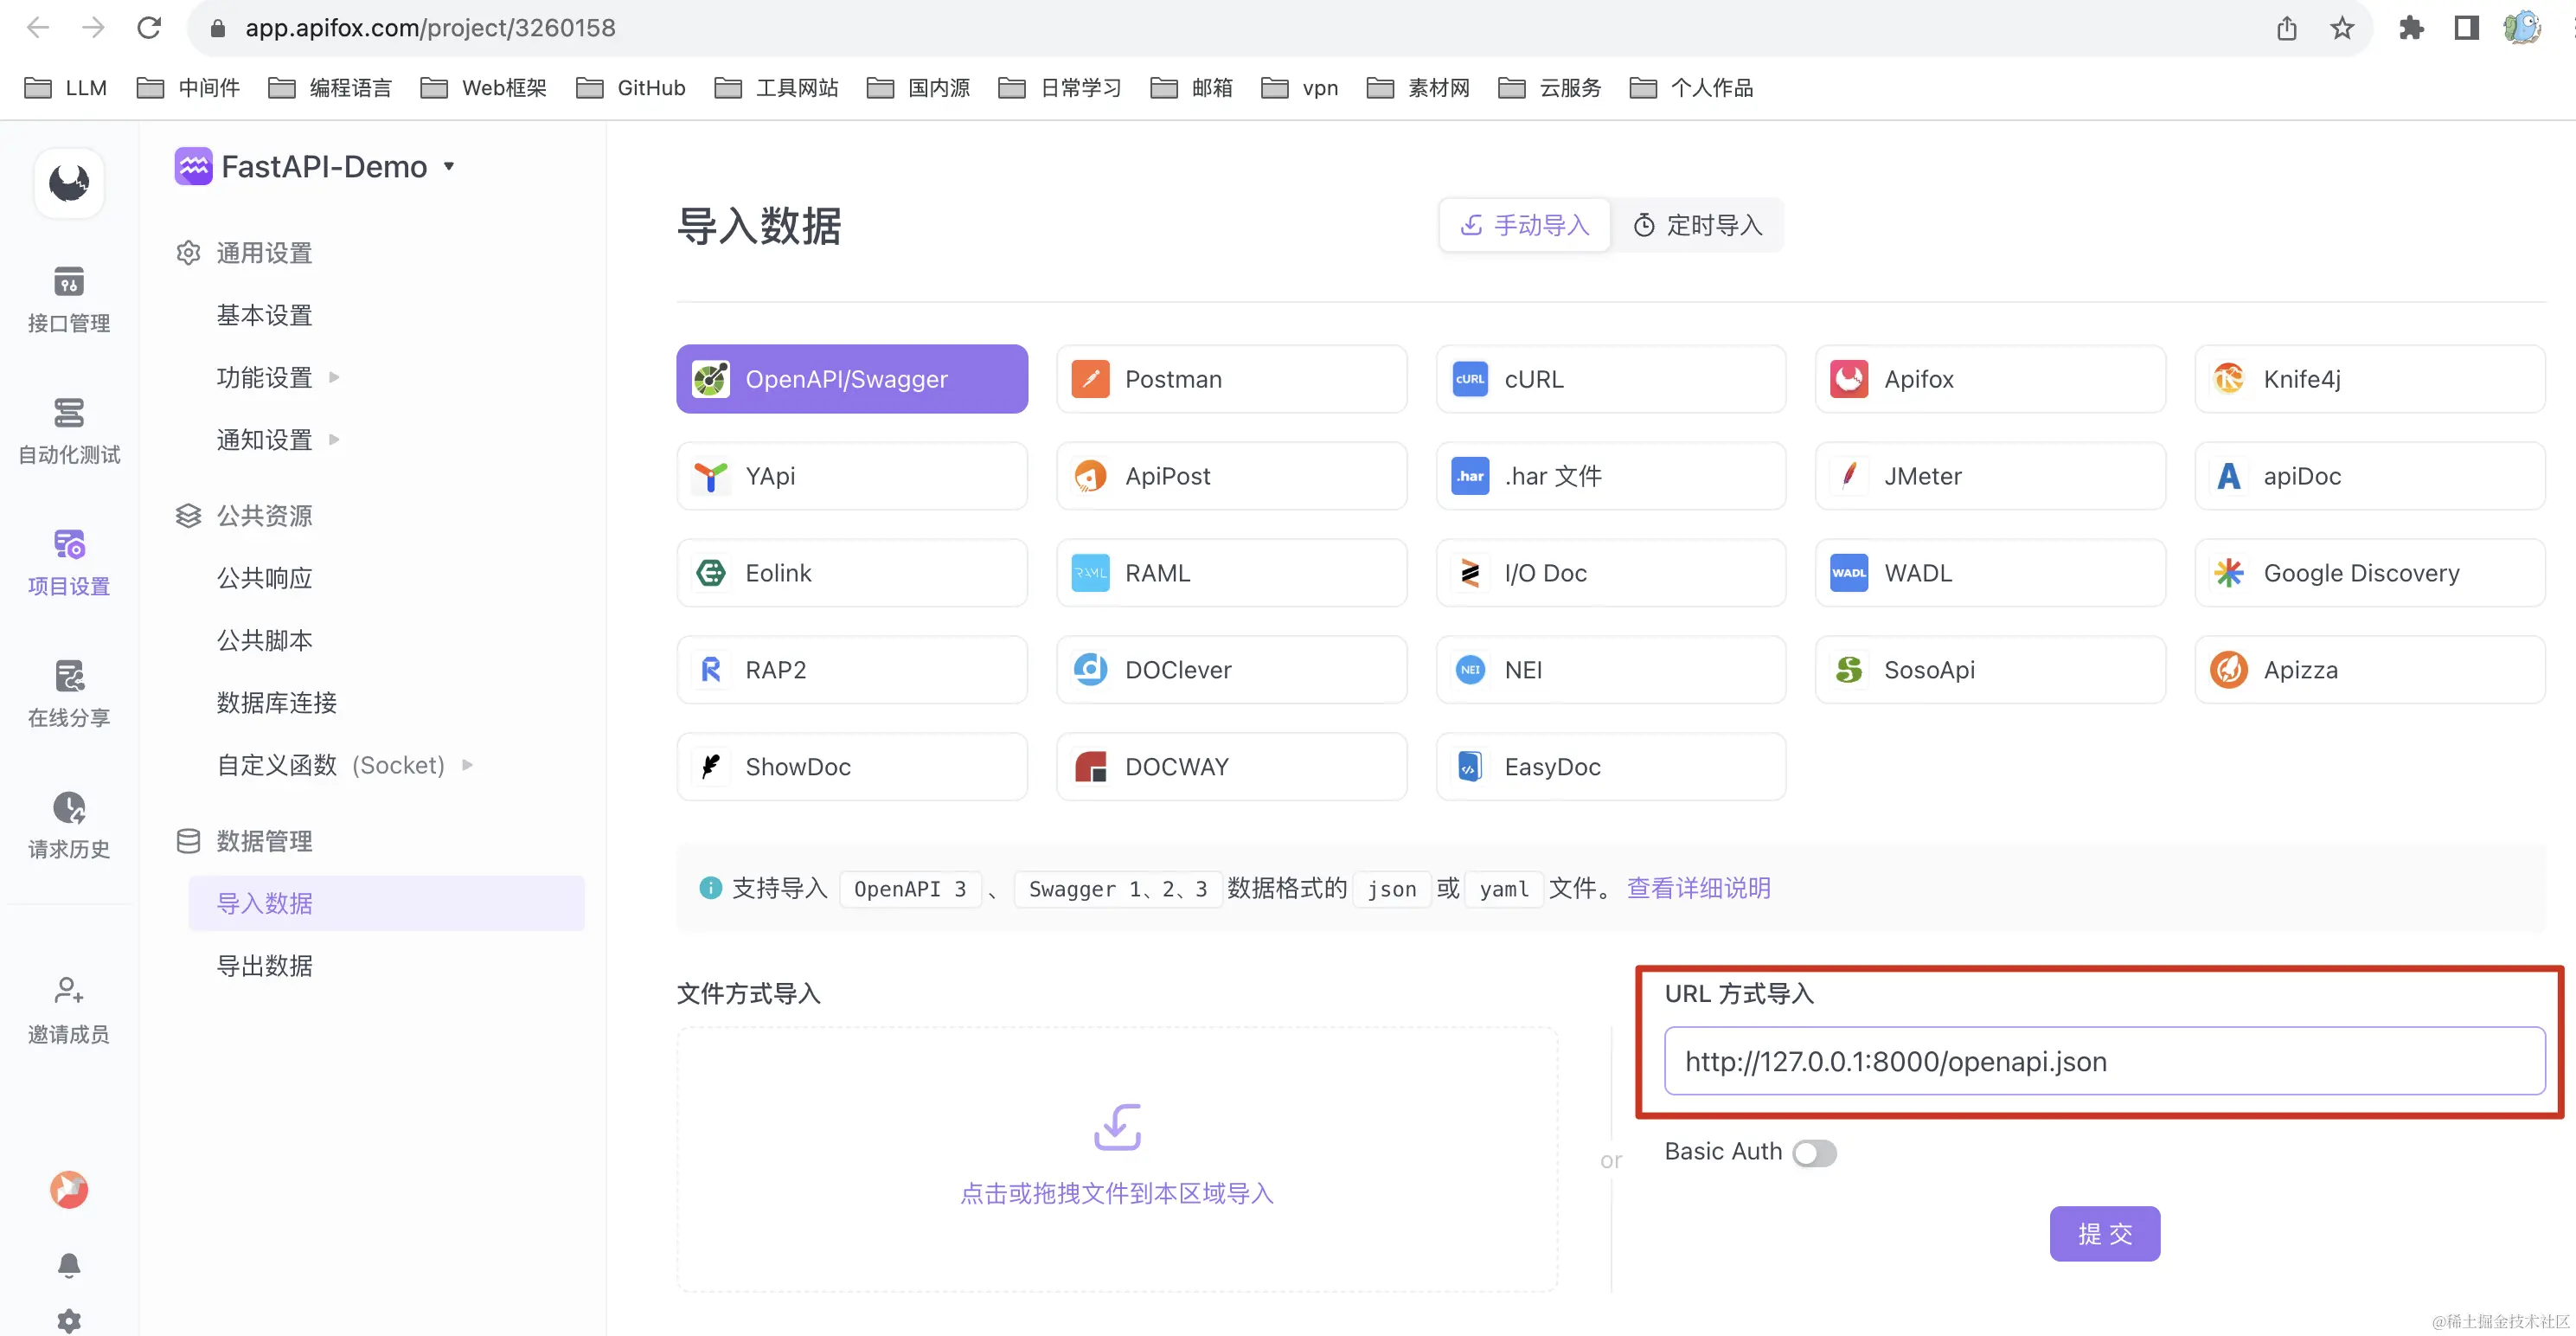Viewport: 2576px width, 1336px height.
Task: Open 请求历史 in the left sidebar
Action: [x=68, y=826]
